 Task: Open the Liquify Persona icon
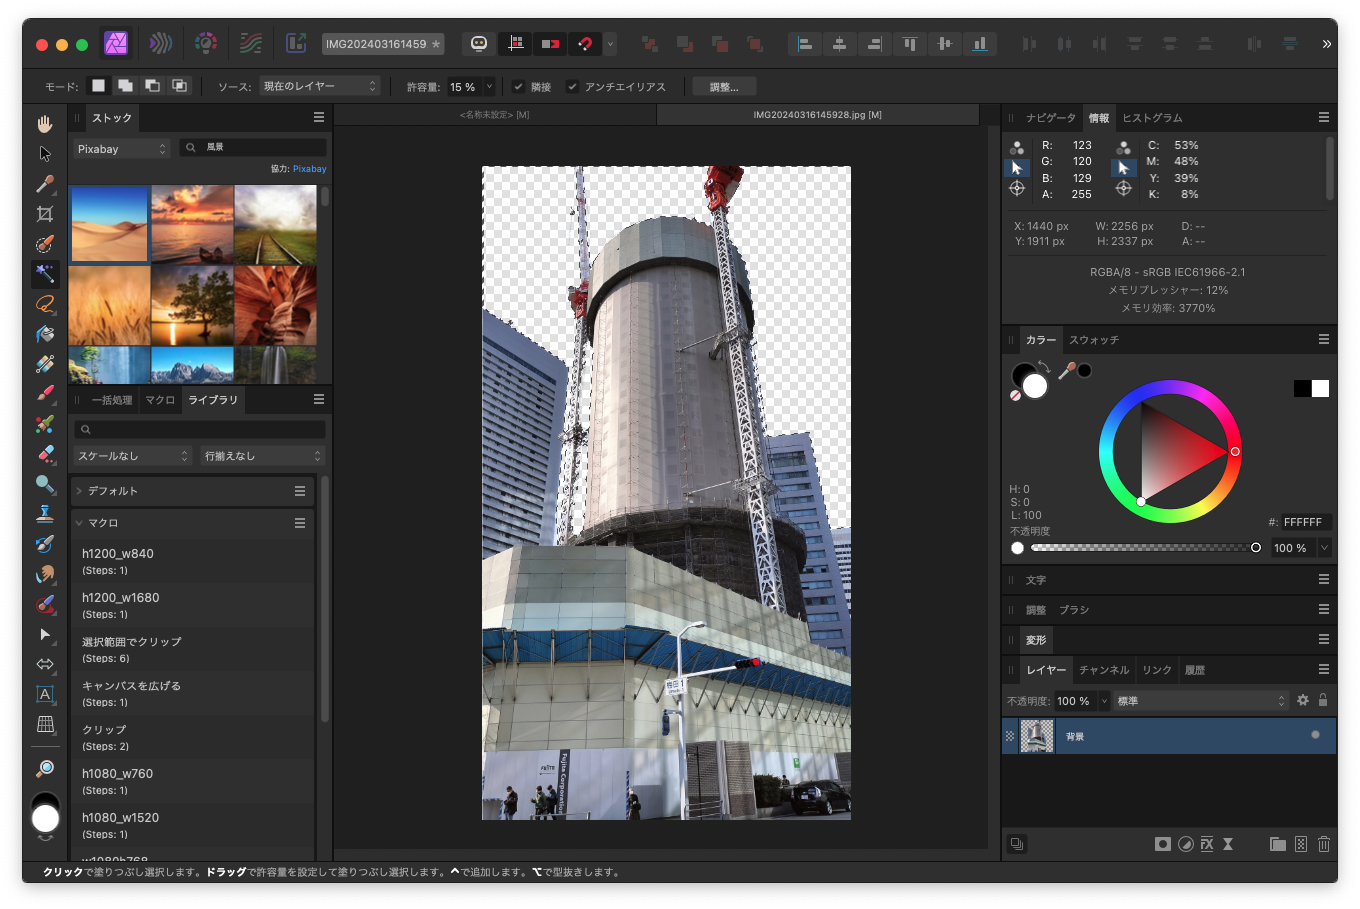coord(161,43)
